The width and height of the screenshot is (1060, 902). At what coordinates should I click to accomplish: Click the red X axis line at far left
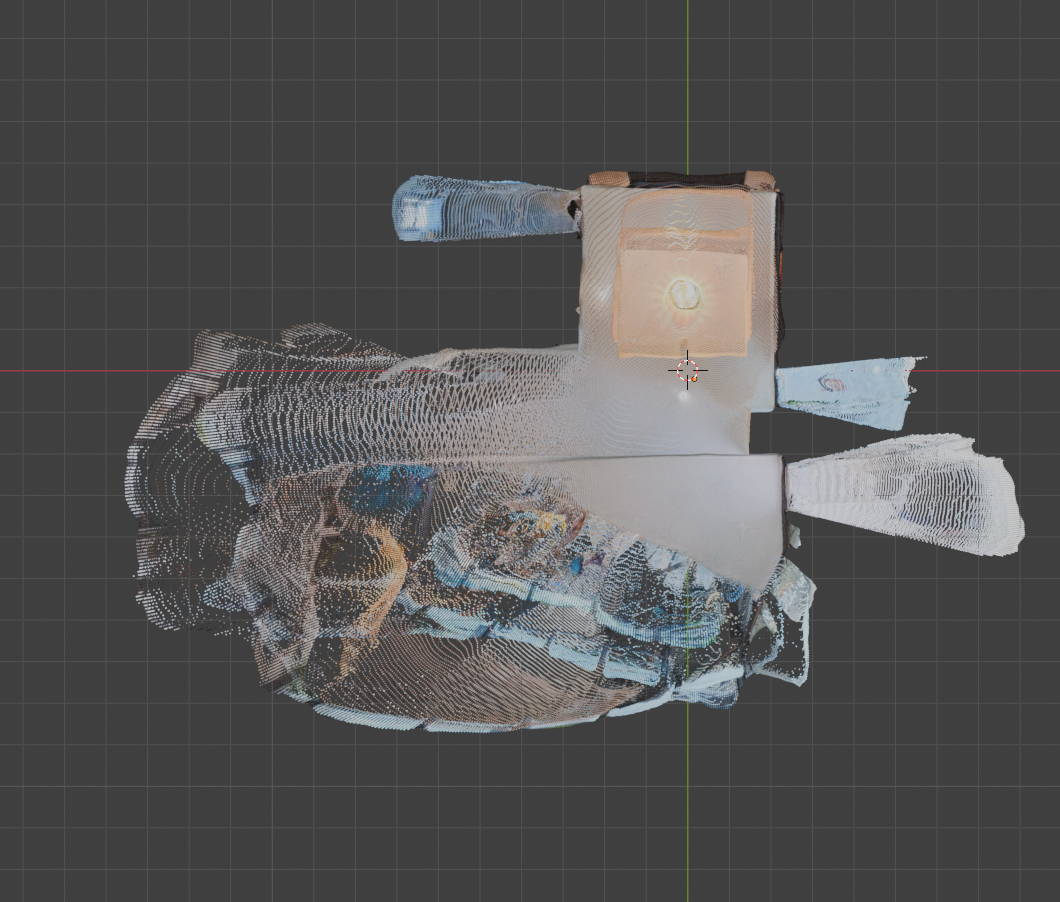point(60,371)
